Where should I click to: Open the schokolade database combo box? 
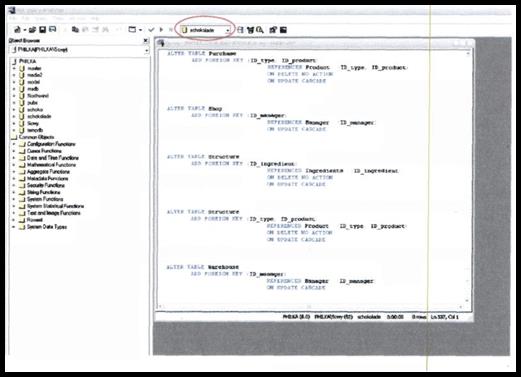pos(205,30)
